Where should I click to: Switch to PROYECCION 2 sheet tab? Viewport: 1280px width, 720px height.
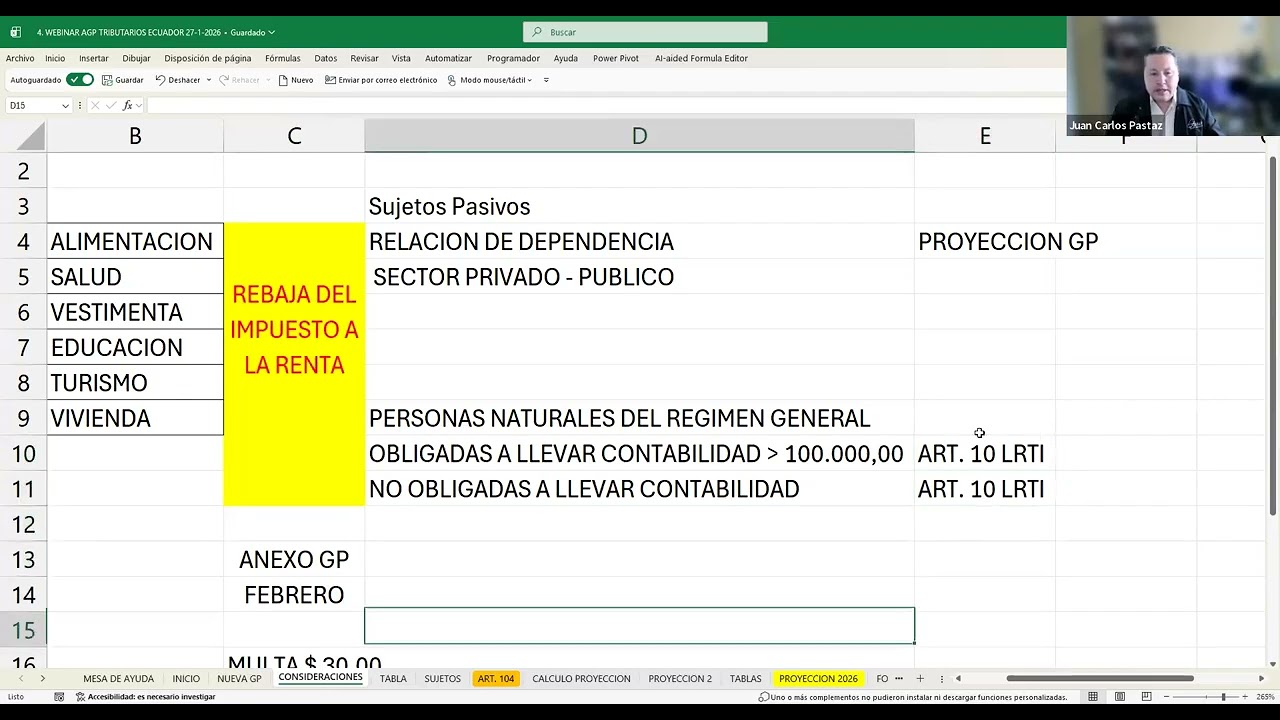coord(680,678)
